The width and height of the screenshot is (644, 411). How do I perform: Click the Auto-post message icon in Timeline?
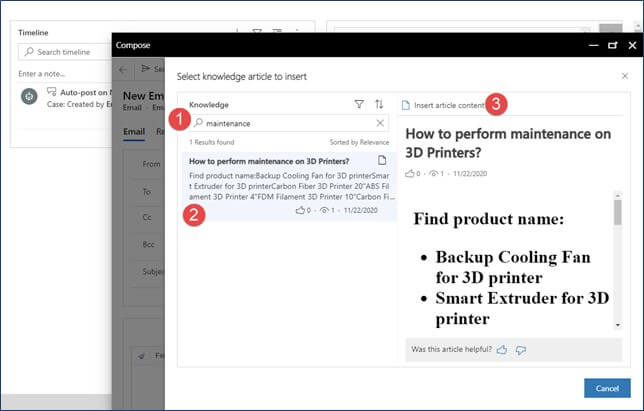pyautogui.click(x=52, y=92)
